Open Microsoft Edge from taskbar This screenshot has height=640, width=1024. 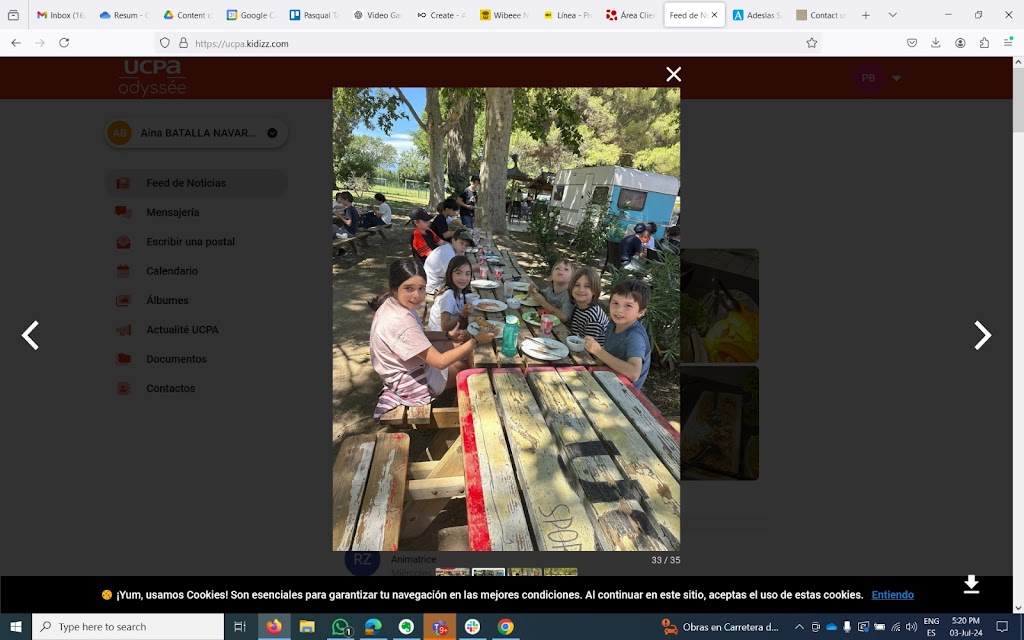pos(374,627)
